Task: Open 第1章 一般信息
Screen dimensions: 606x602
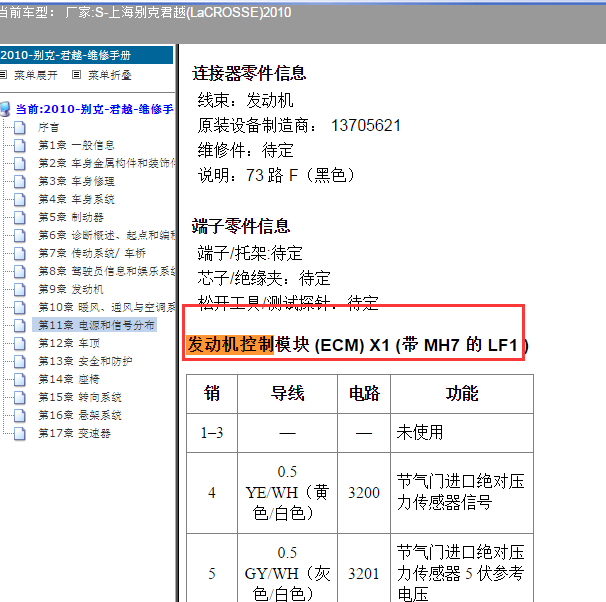Action: coord(76,145)
